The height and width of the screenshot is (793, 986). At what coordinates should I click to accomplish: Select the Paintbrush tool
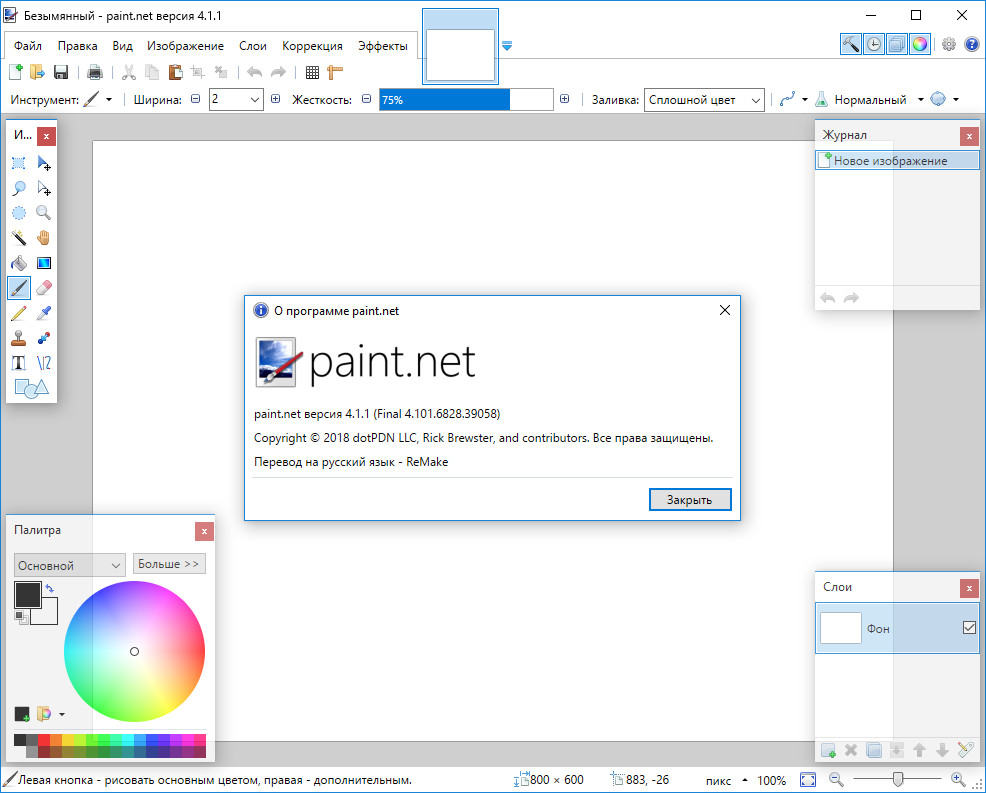[x=19, y=288]
